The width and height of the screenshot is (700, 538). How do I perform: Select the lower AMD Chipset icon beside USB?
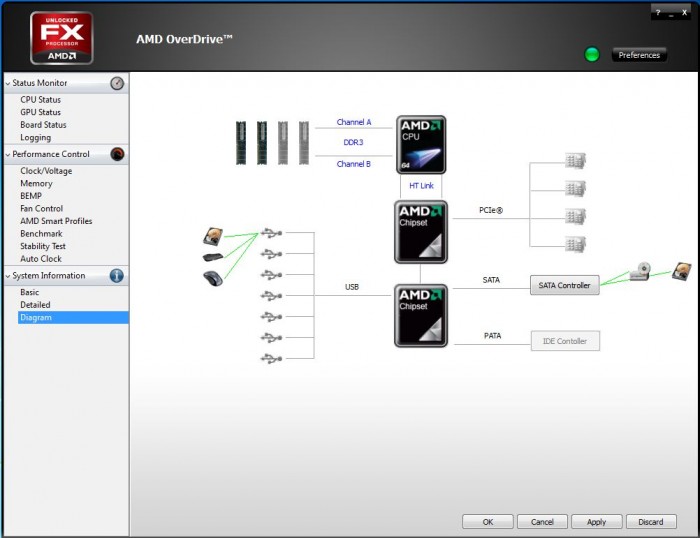pyautogui.click(x=421, y=316)
